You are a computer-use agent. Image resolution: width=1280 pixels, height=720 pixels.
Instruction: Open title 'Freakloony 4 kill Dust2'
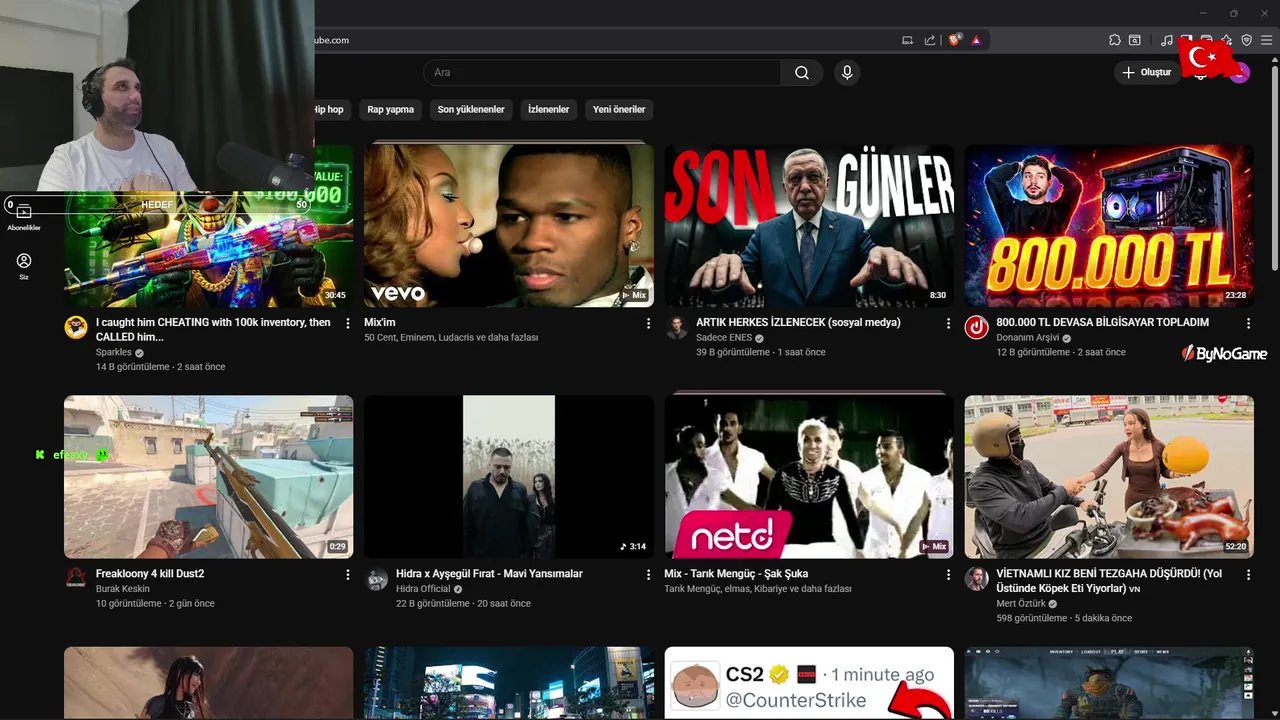[150, 573]
